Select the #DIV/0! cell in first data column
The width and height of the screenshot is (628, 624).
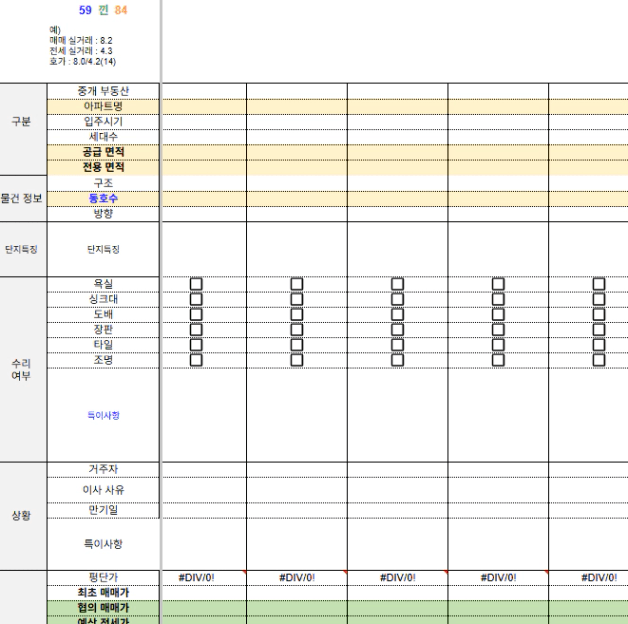point(204,578)
